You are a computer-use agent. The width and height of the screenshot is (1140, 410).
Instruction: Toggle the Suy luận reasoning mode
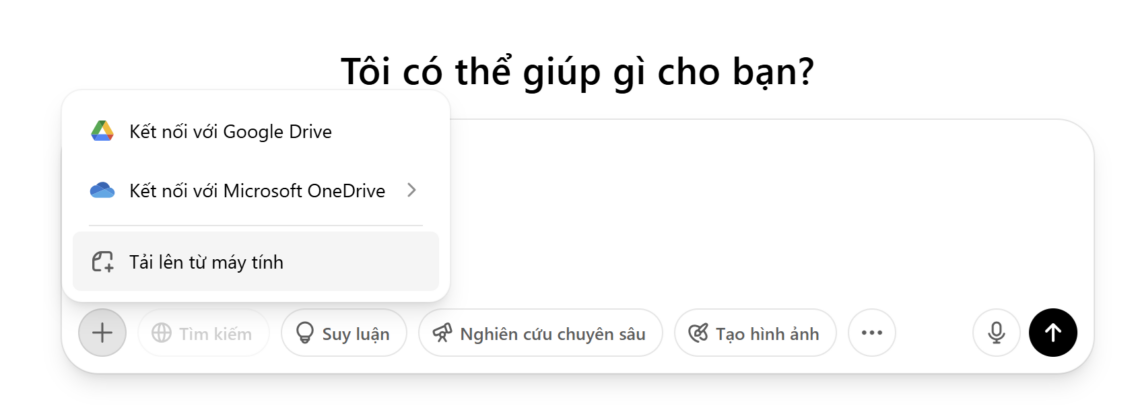click(x=344, y=333)
